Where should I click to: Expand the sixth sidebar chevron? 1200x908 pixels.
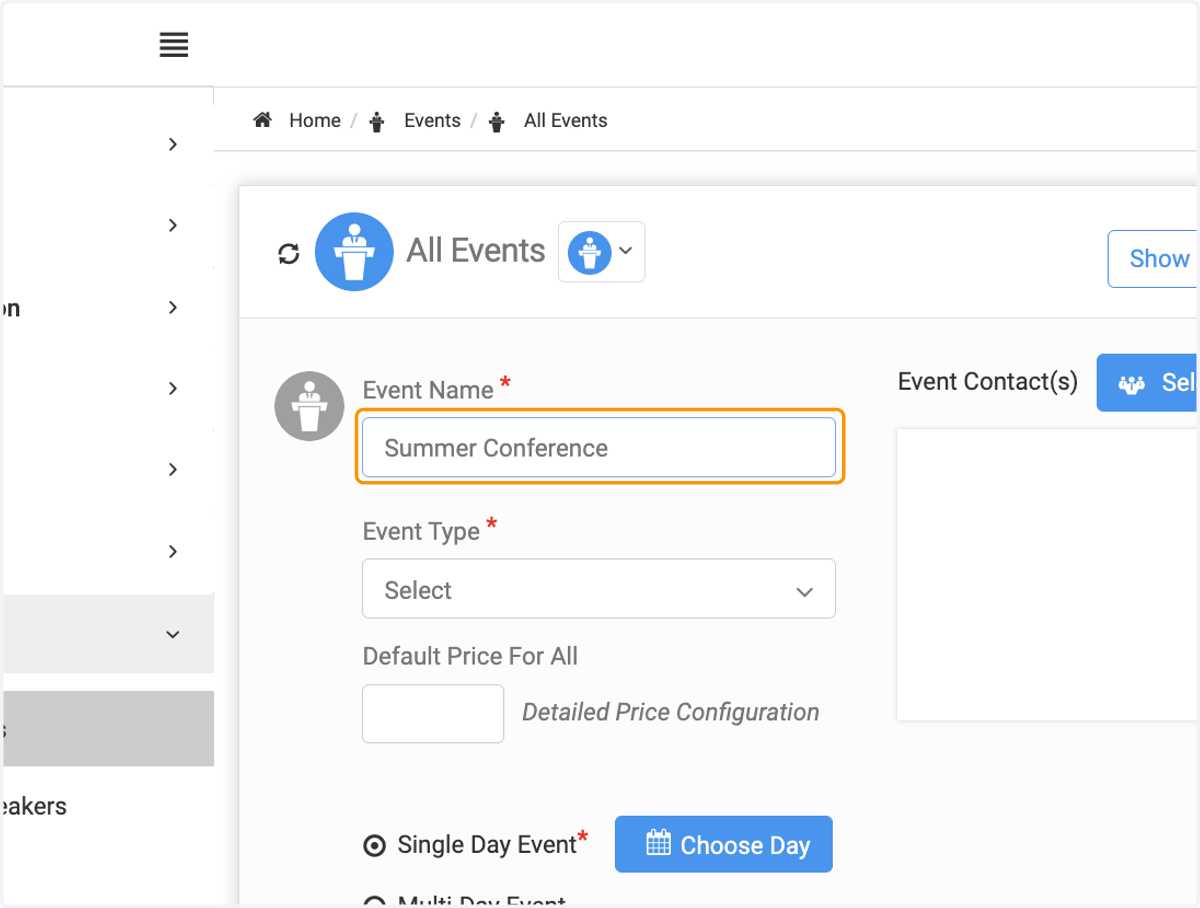click(173, 552)
